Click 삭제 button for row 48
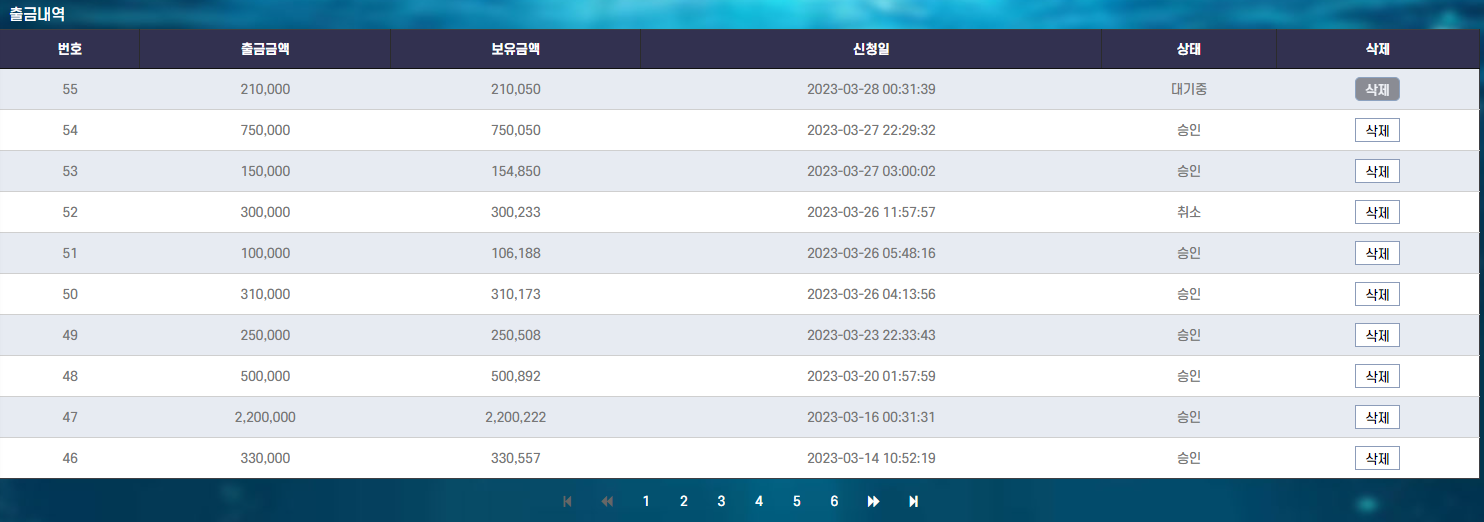This screenshot has height=522, width=1484. click(1377, 376)
